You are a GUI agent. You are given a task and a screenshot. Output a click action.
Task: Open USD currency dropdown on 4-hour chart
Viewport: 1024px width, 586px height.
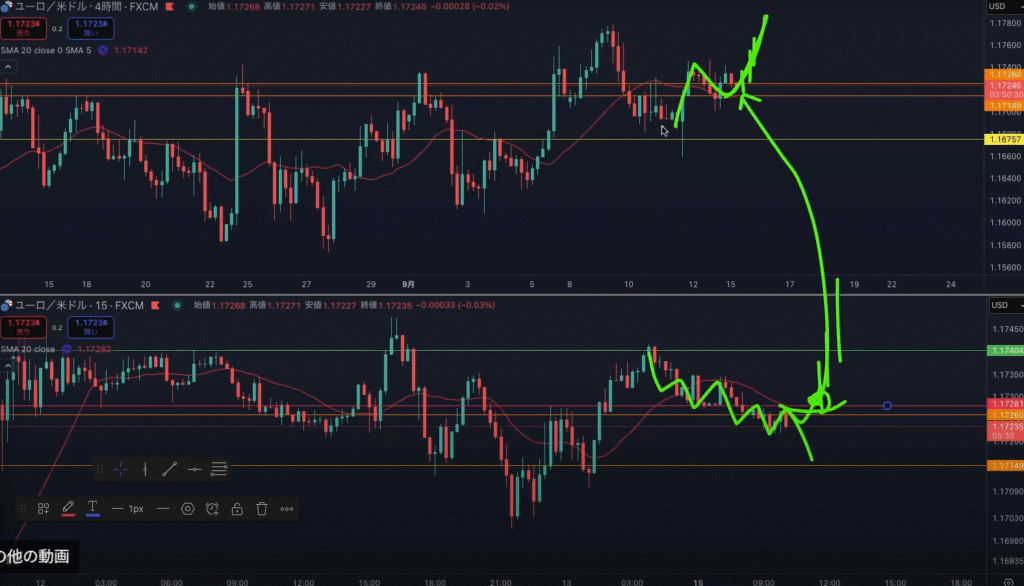coord(1004,7)
